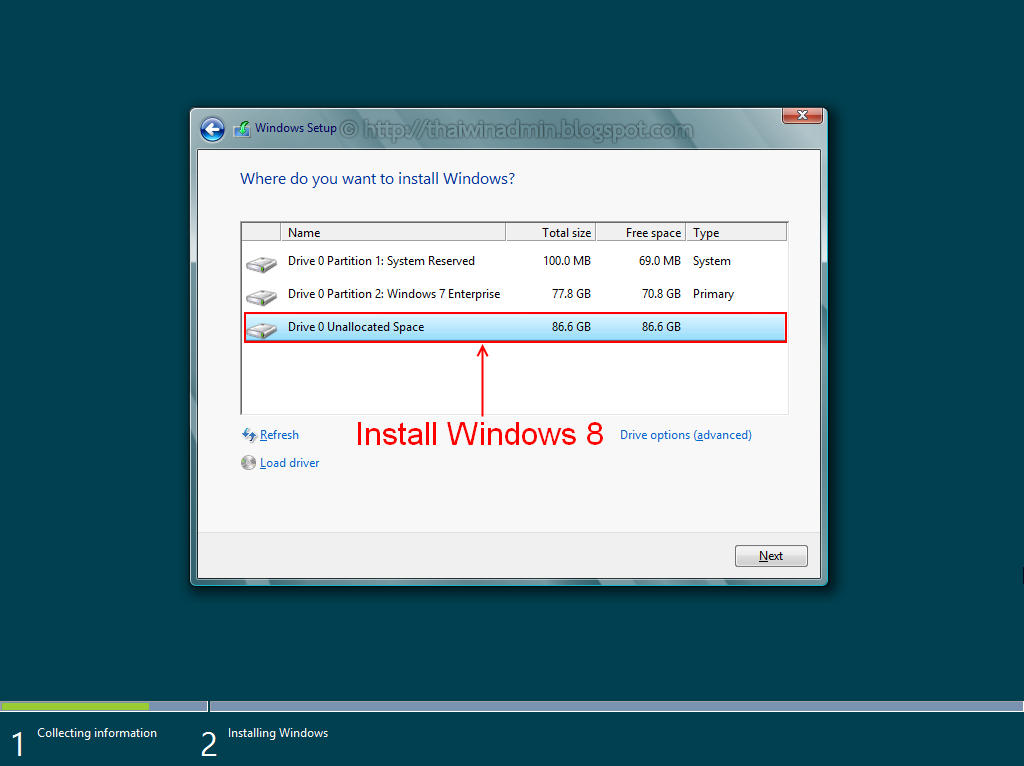Click the 70.8 GB free space cell
This screenshot has width=1024, height=766.
coord(661,294)
